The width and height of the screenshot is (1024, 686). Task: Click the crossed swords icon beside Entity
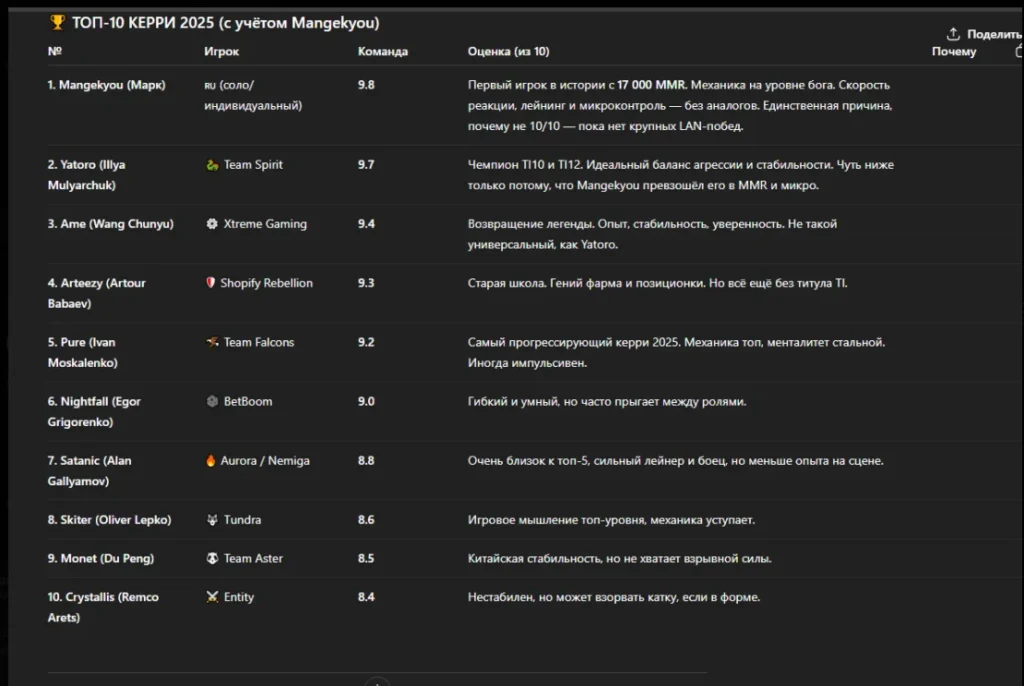211,597
